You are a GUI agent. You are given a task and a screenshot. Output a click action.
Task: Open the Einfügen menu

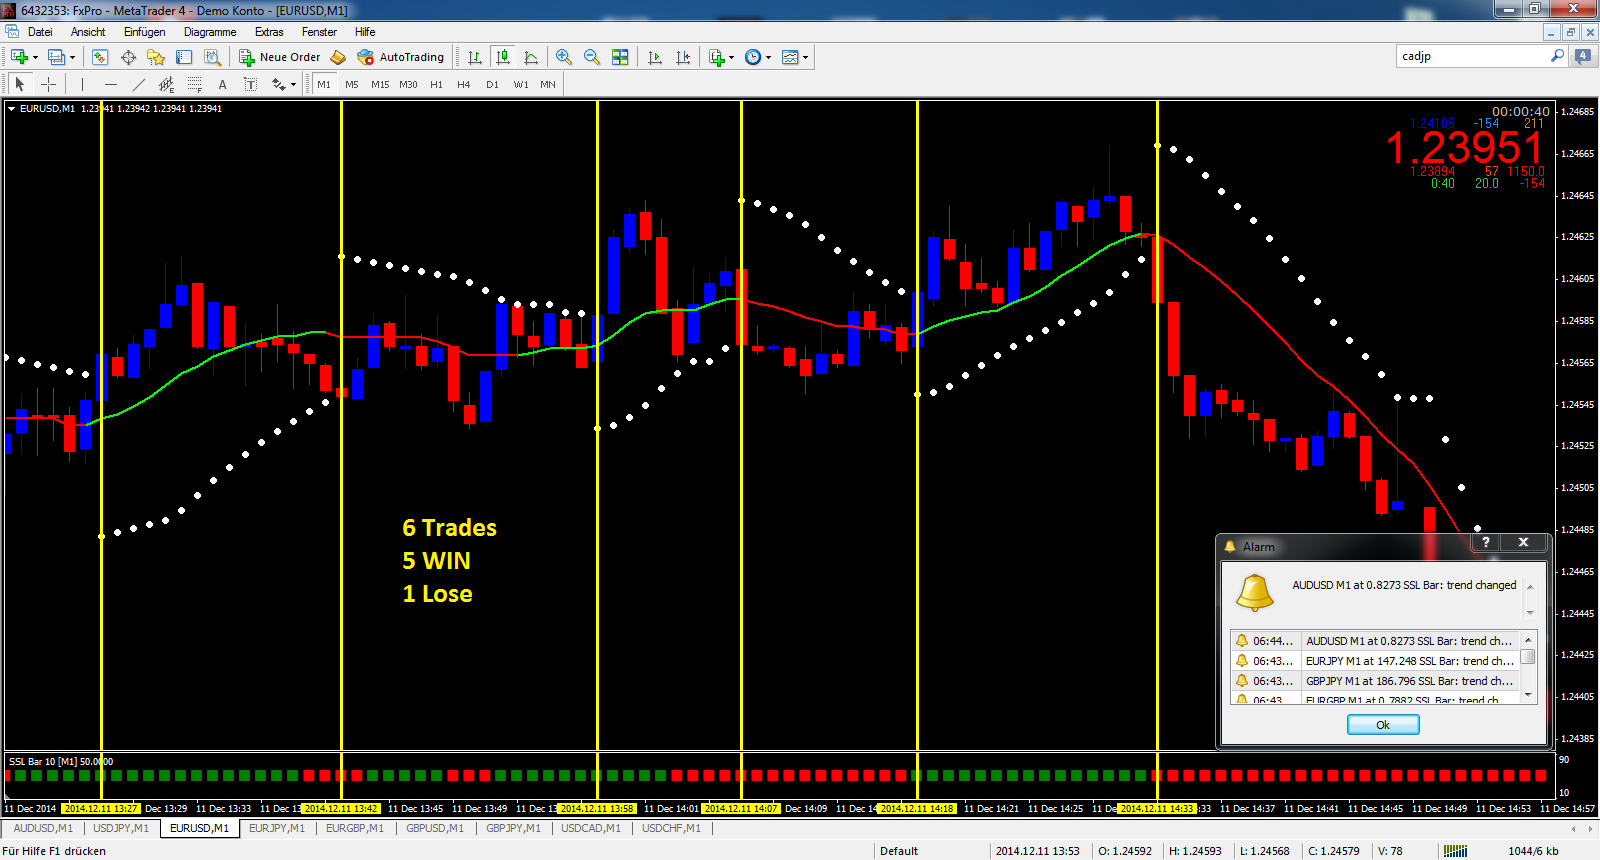coord(145,32)
